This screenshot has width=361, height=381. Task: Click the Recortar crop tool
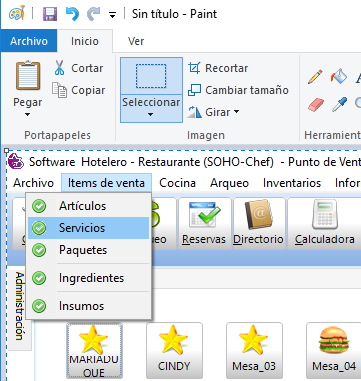[218, 68]
